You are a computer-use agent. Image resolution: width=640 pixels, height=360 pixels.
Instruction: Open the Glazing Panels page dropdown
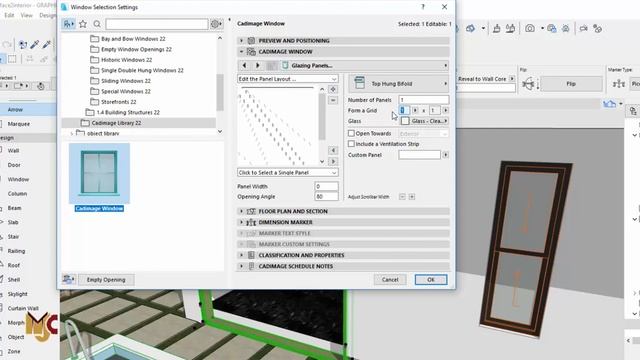tap(364, 65)
